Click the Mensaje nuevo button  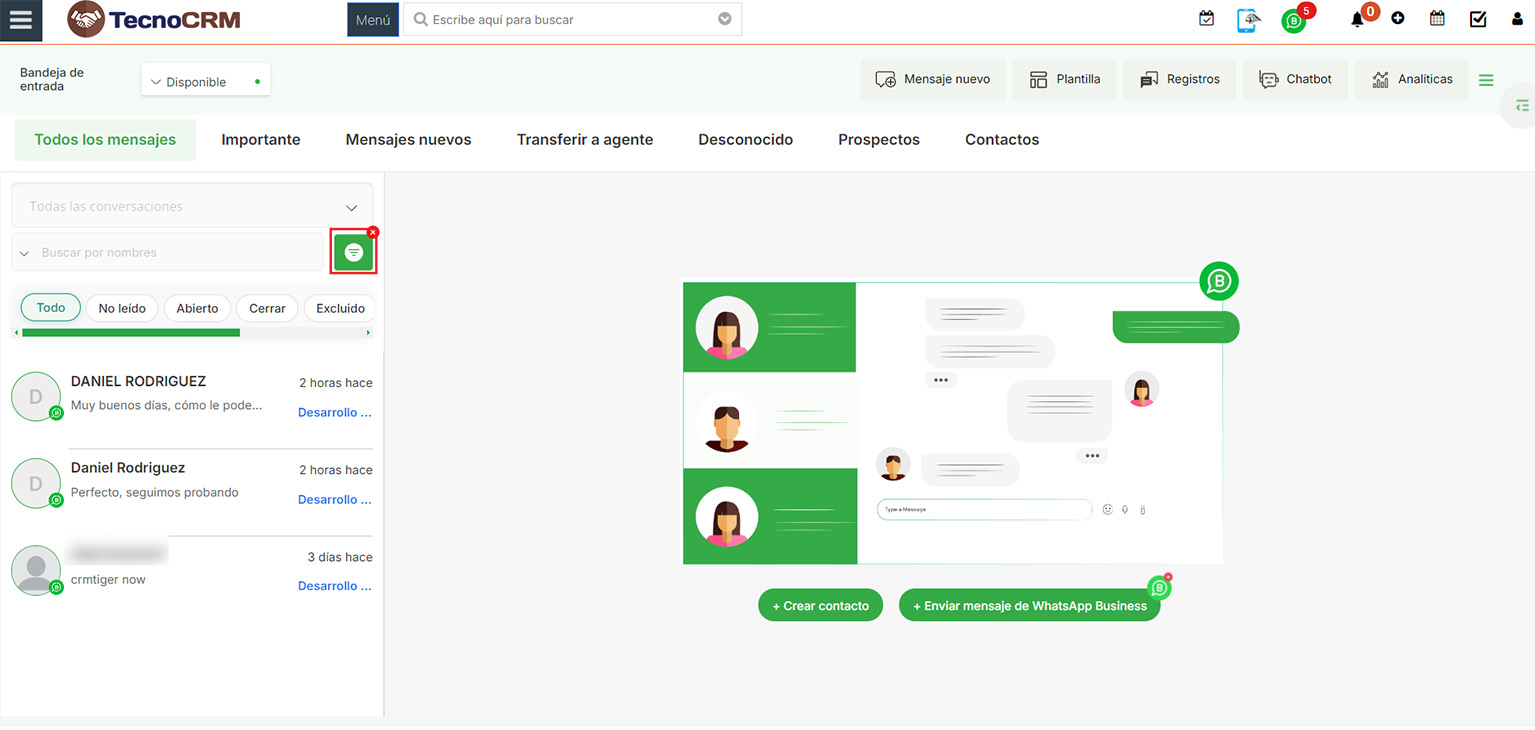tap(932, 80)
